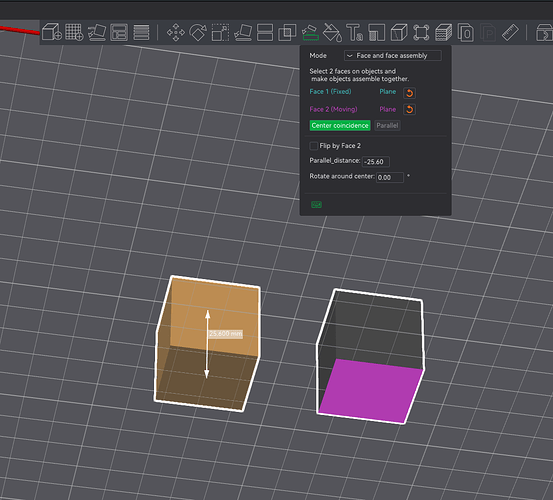This screenshot has height=500, width=553.
Task: Click the Plane text beside Face 1
Action: (388, 92)
